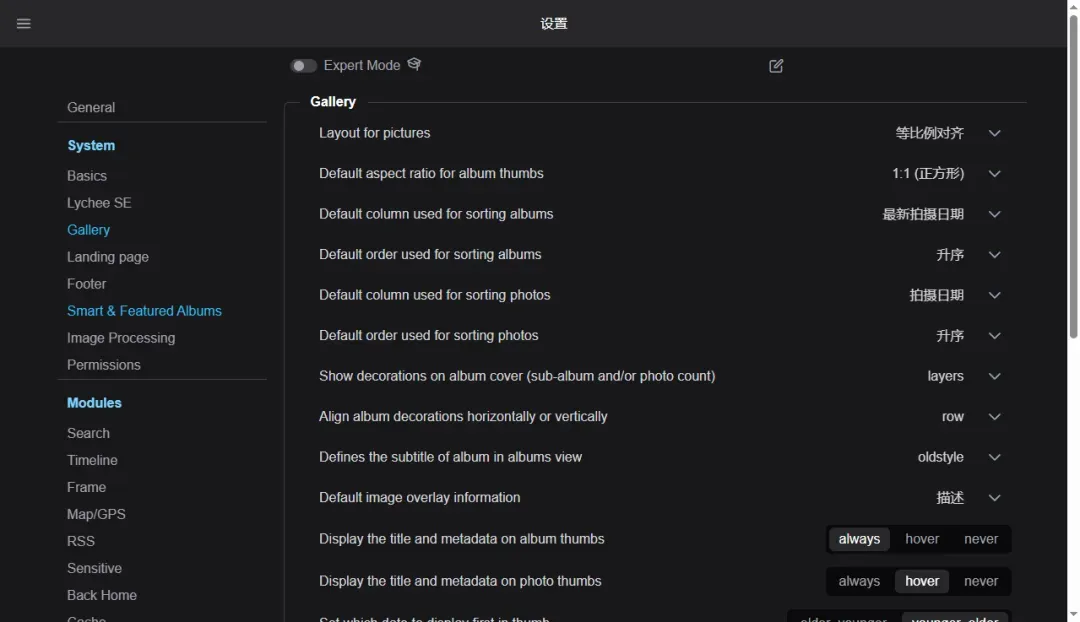Viewport: 1080px width, 622px height.
Task: Toggle the Expert Mode switch
Action: (x=303, y=66)
